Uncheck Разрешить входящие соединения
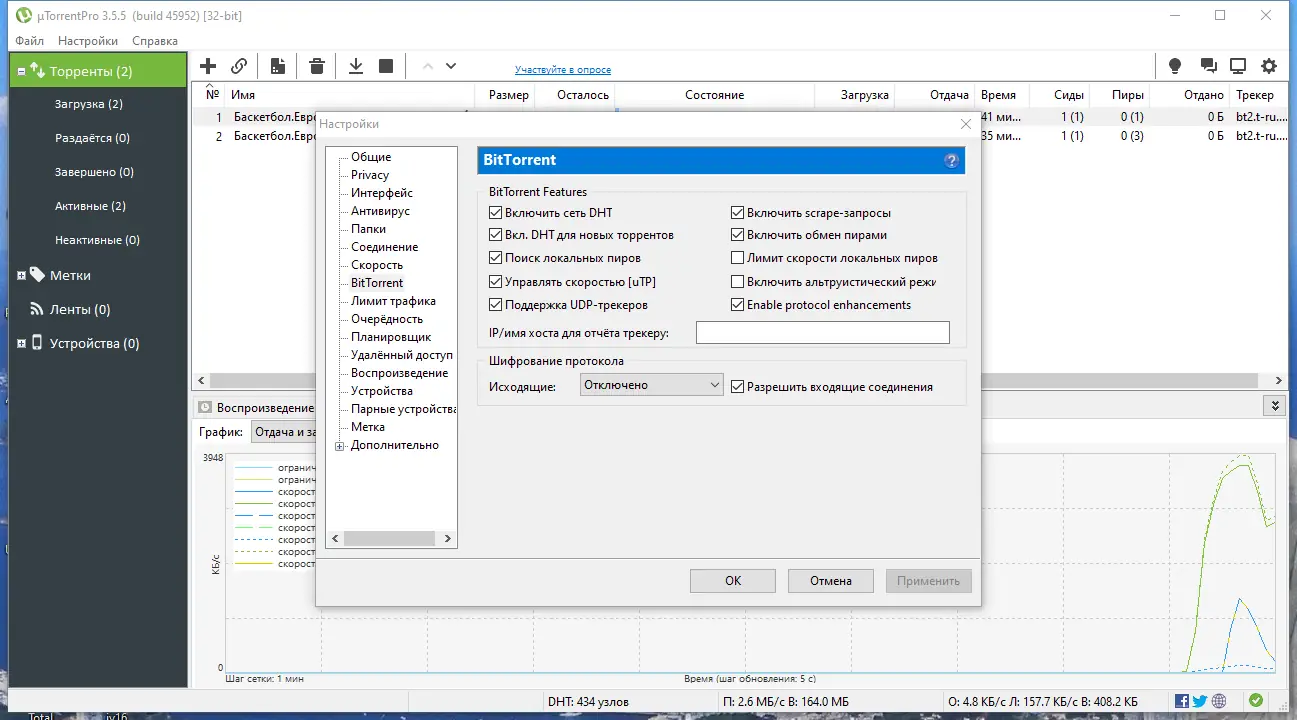The image size is (1297, 720). click(737, 384)
